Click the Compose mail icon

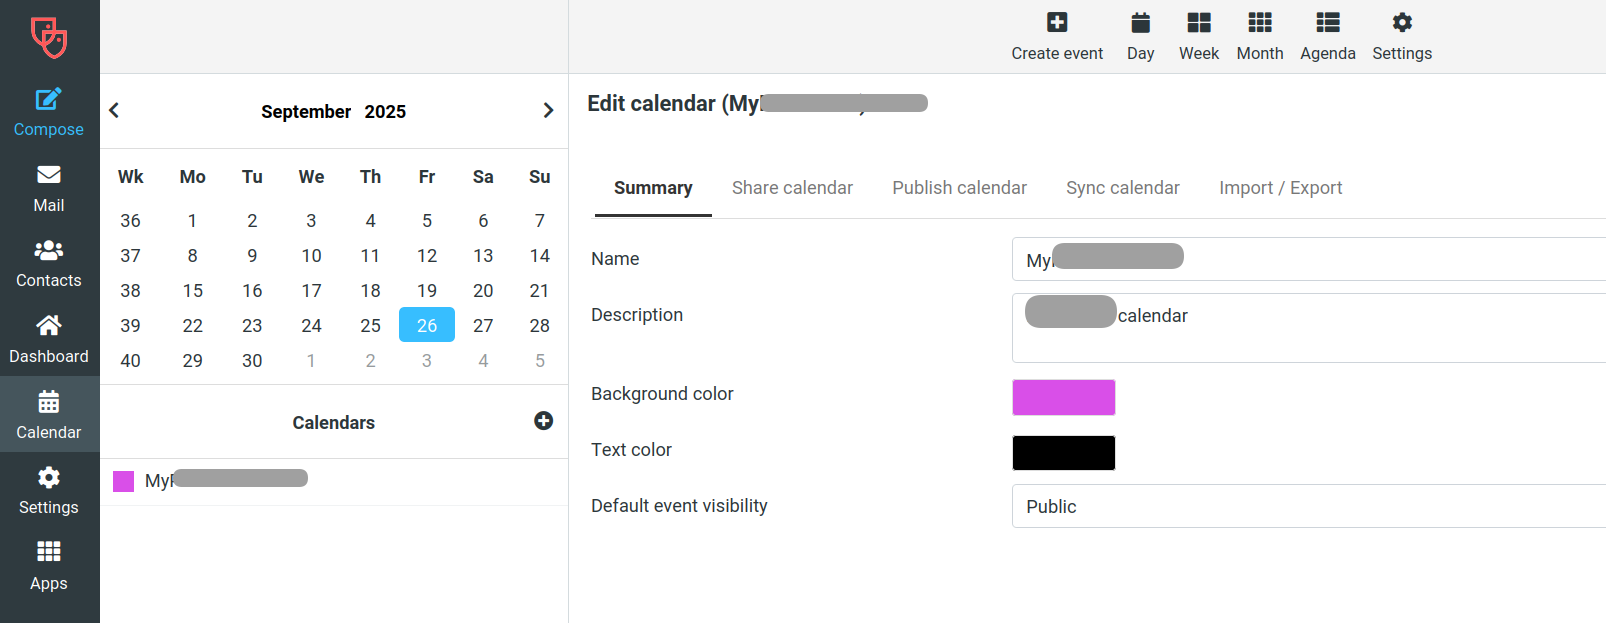point(48,99)
